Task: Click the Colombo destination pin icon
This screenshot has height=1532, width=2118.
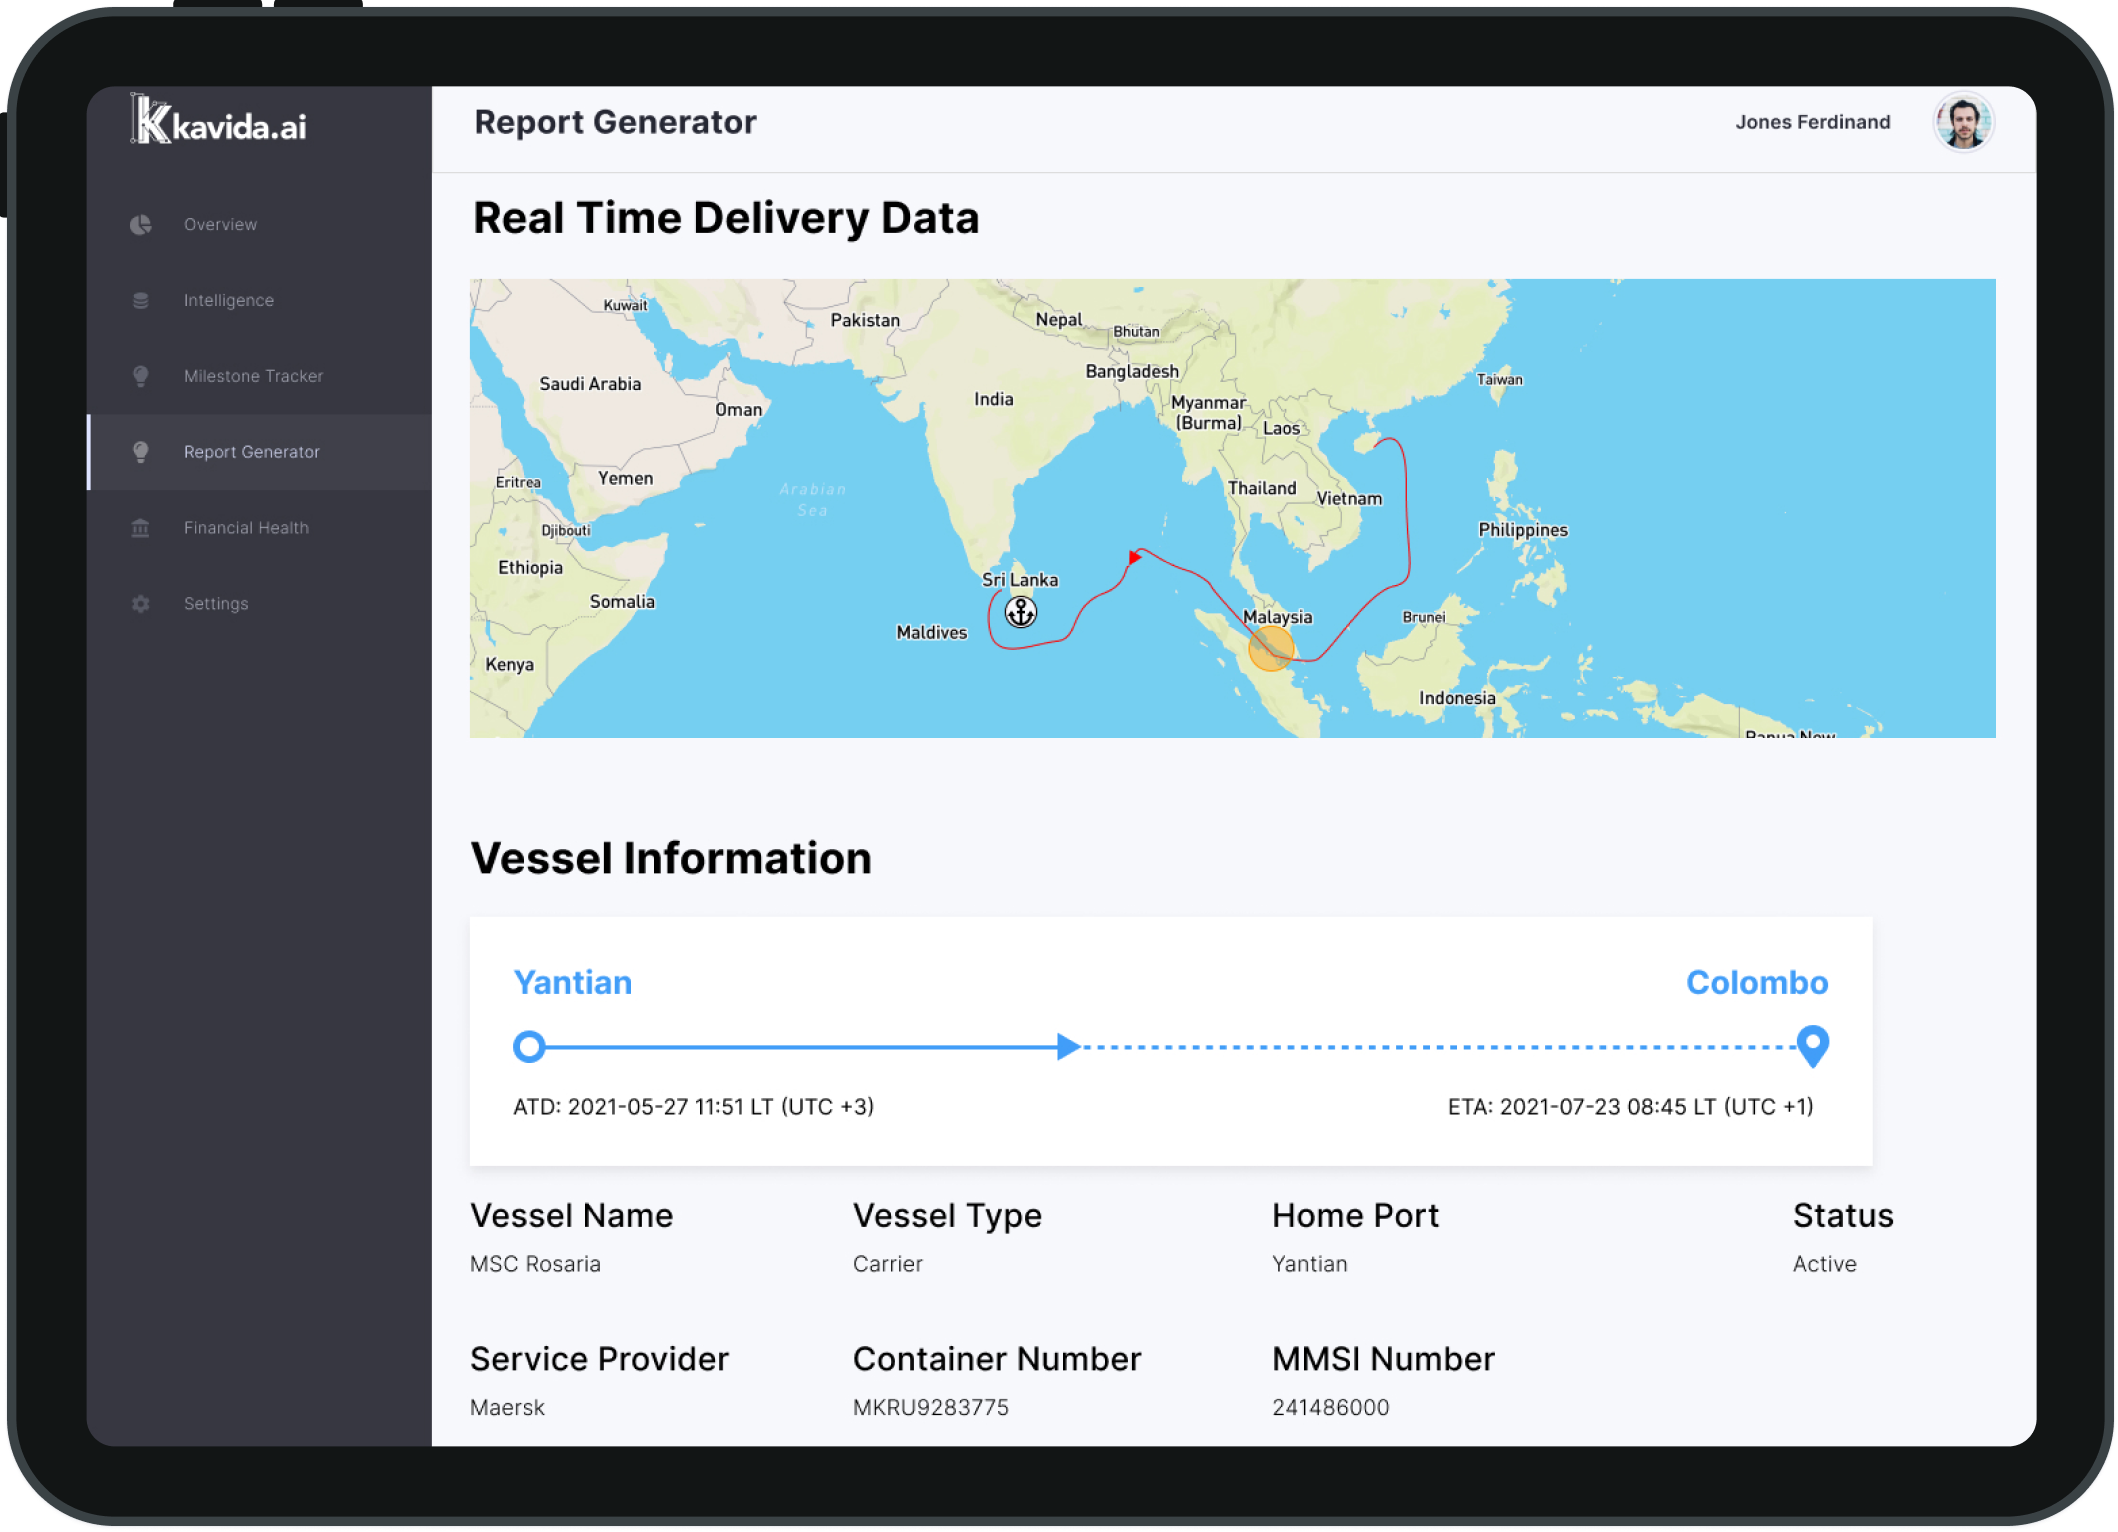Action: 1812,1046
